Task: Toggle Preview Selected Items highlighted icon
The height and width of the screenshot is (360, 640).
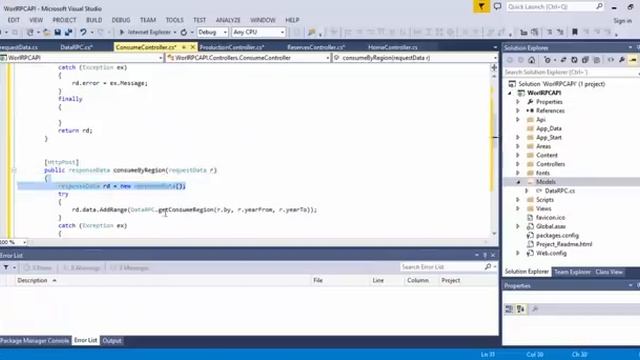Action: 633,60
